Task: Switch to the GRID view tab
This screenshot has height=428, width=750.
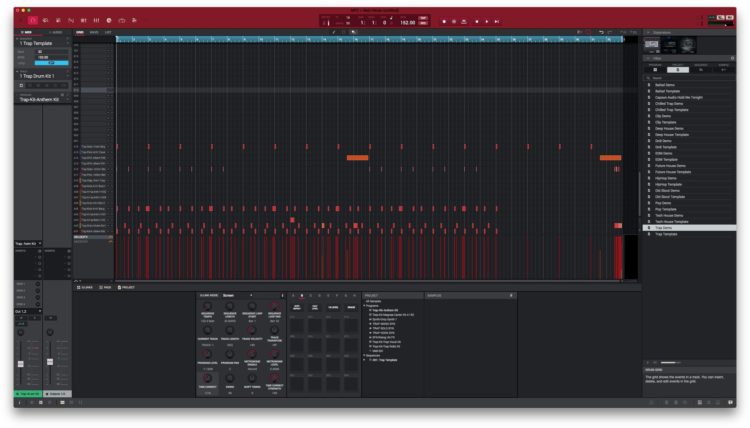Action: pos(80,33)
